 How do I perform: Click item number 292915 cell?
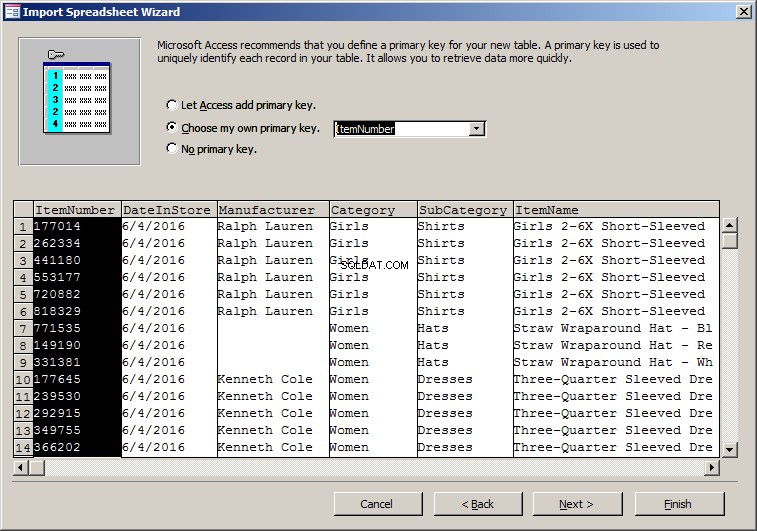pyautogui.click(x=77, y=413)
